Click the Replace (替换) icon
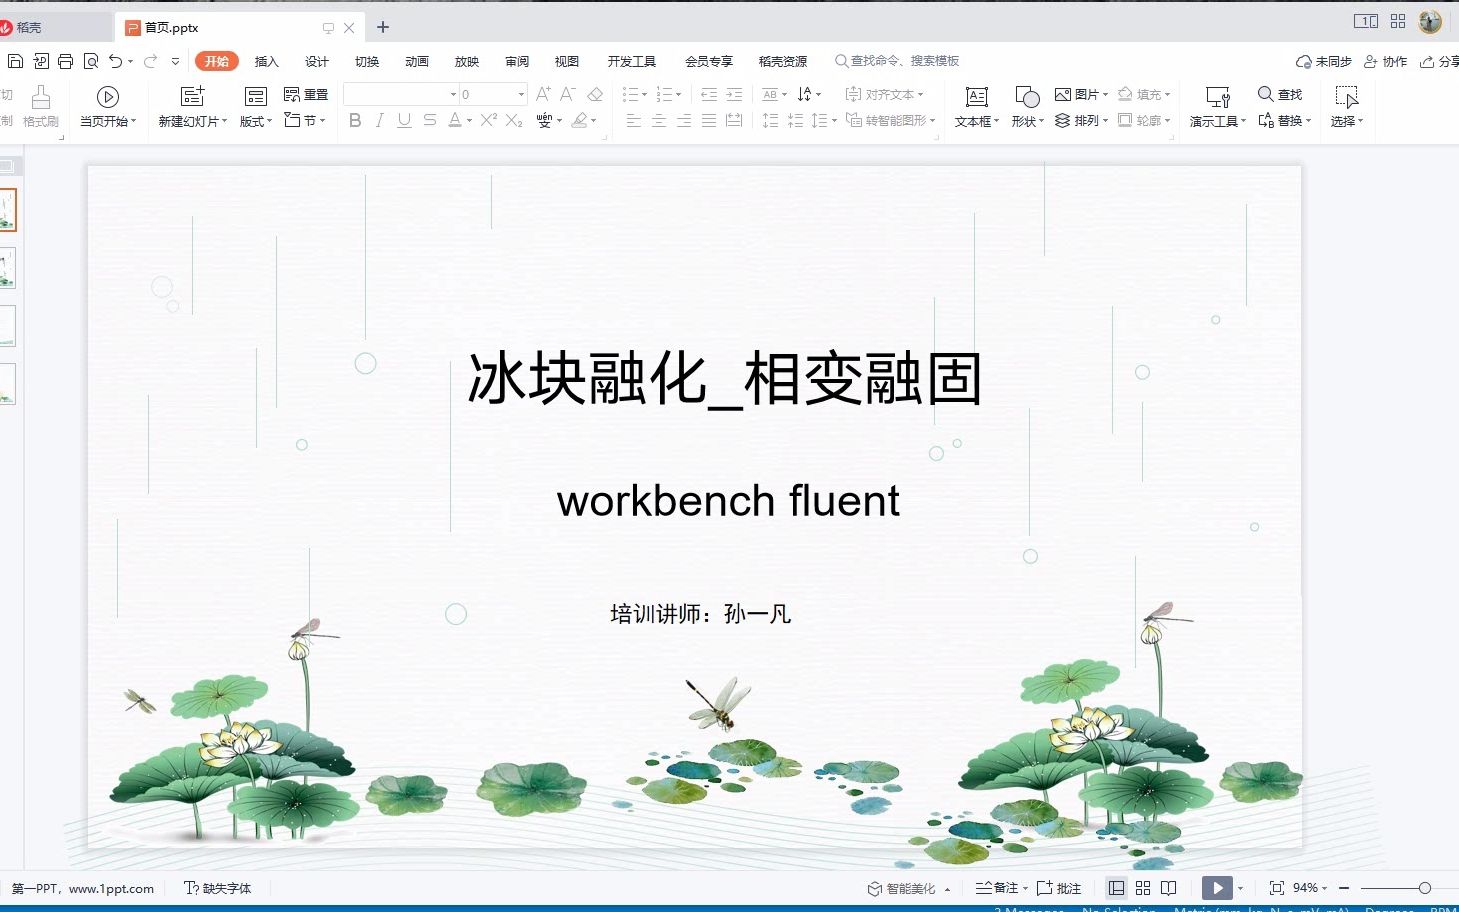Image resolution: width=1459 pixels, height=912 pixels. (x=1266, y=120)
